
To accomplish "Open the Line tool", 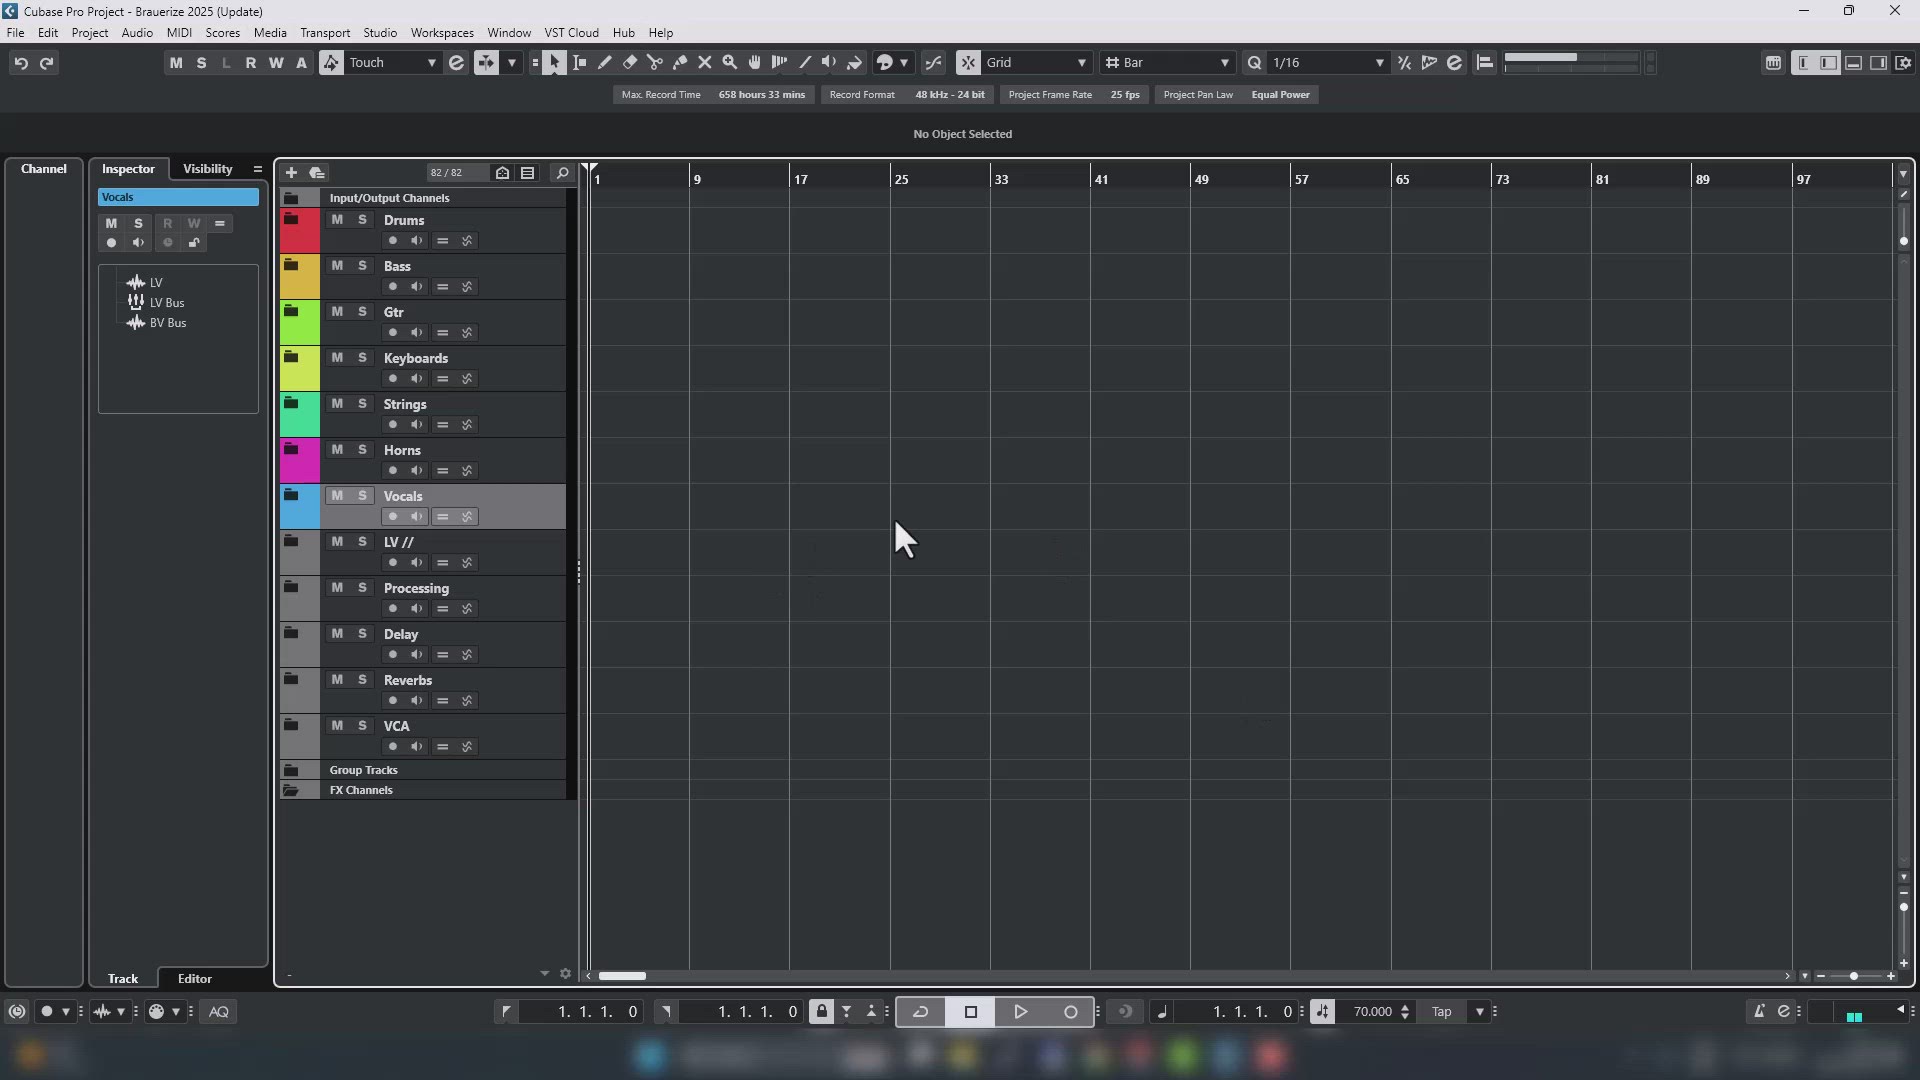I will point(805,62).
